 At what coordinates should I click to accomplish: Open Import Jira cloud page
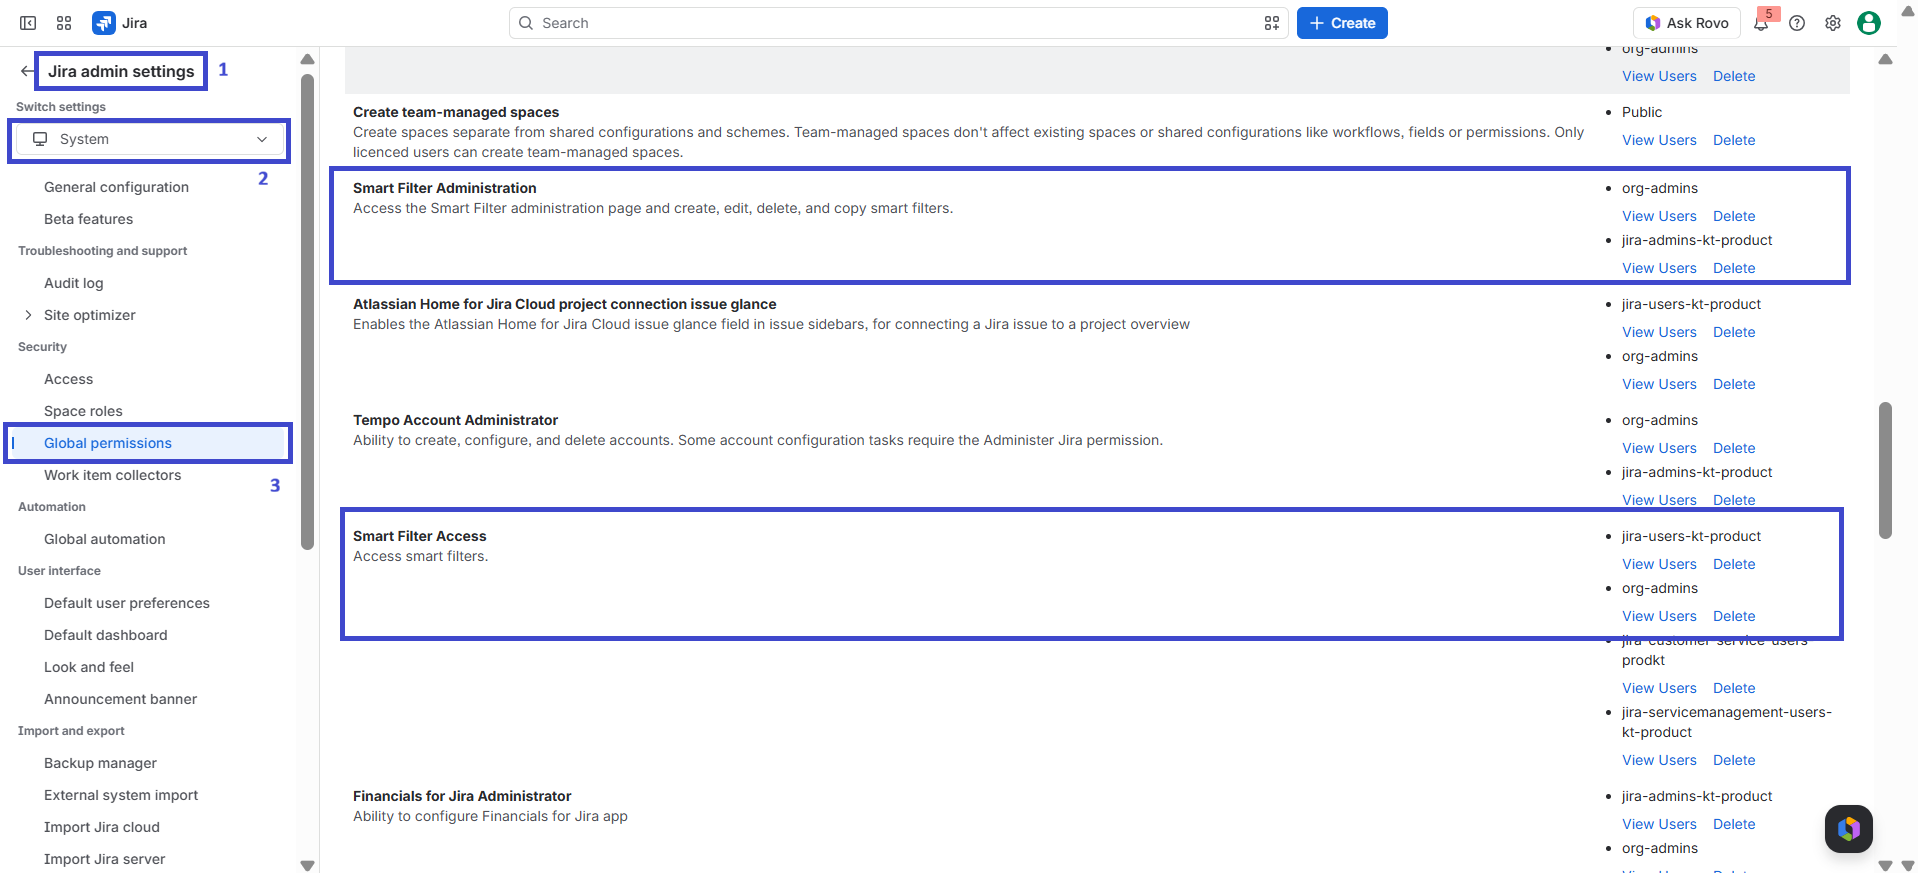pos(102,827)
